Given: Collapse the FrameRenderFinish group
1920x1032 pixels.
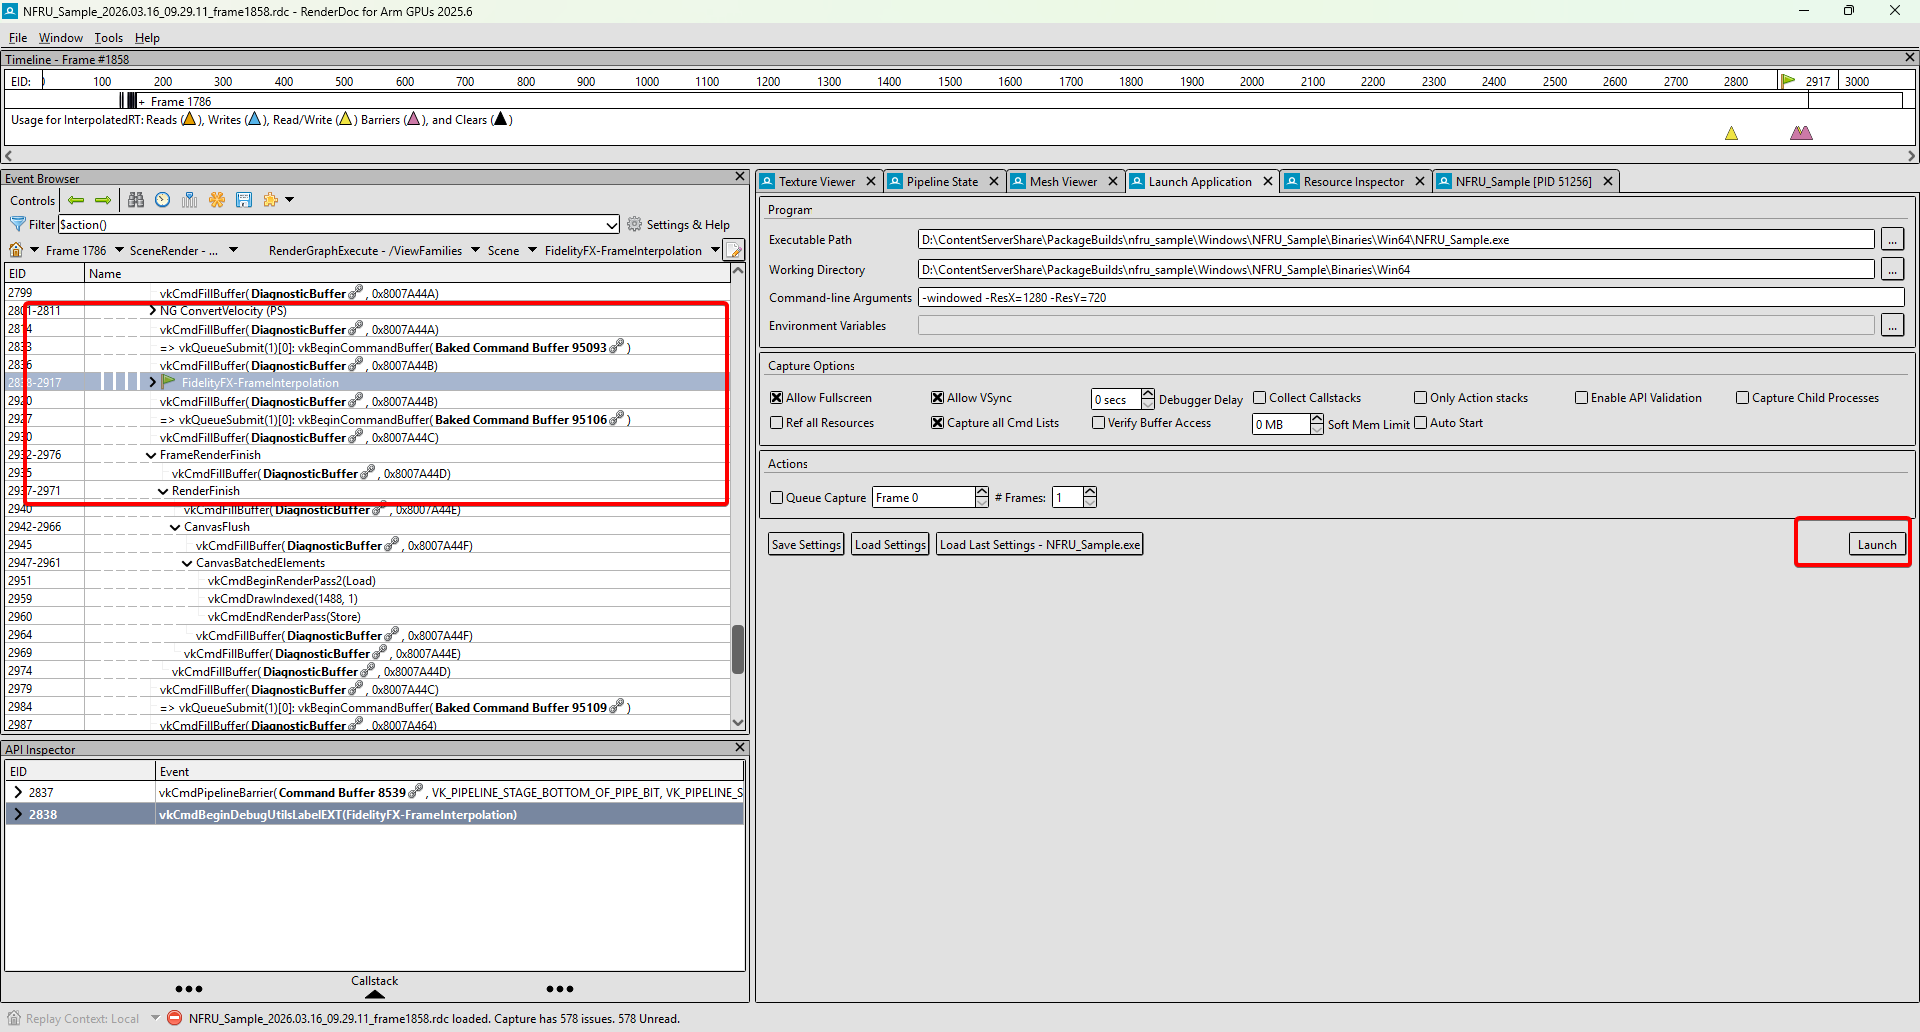Looking at the screenshot, I should click(151, 455).
